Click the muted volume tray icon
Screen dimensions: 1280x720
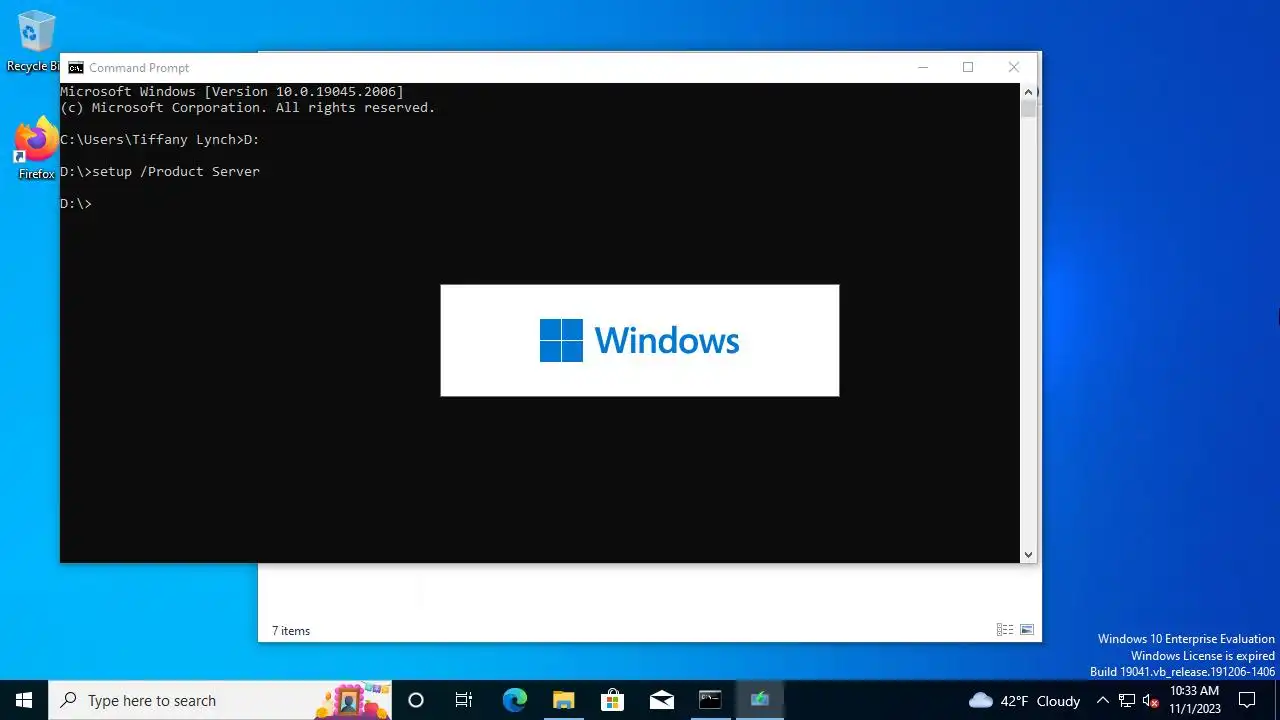coord(1150,700)
